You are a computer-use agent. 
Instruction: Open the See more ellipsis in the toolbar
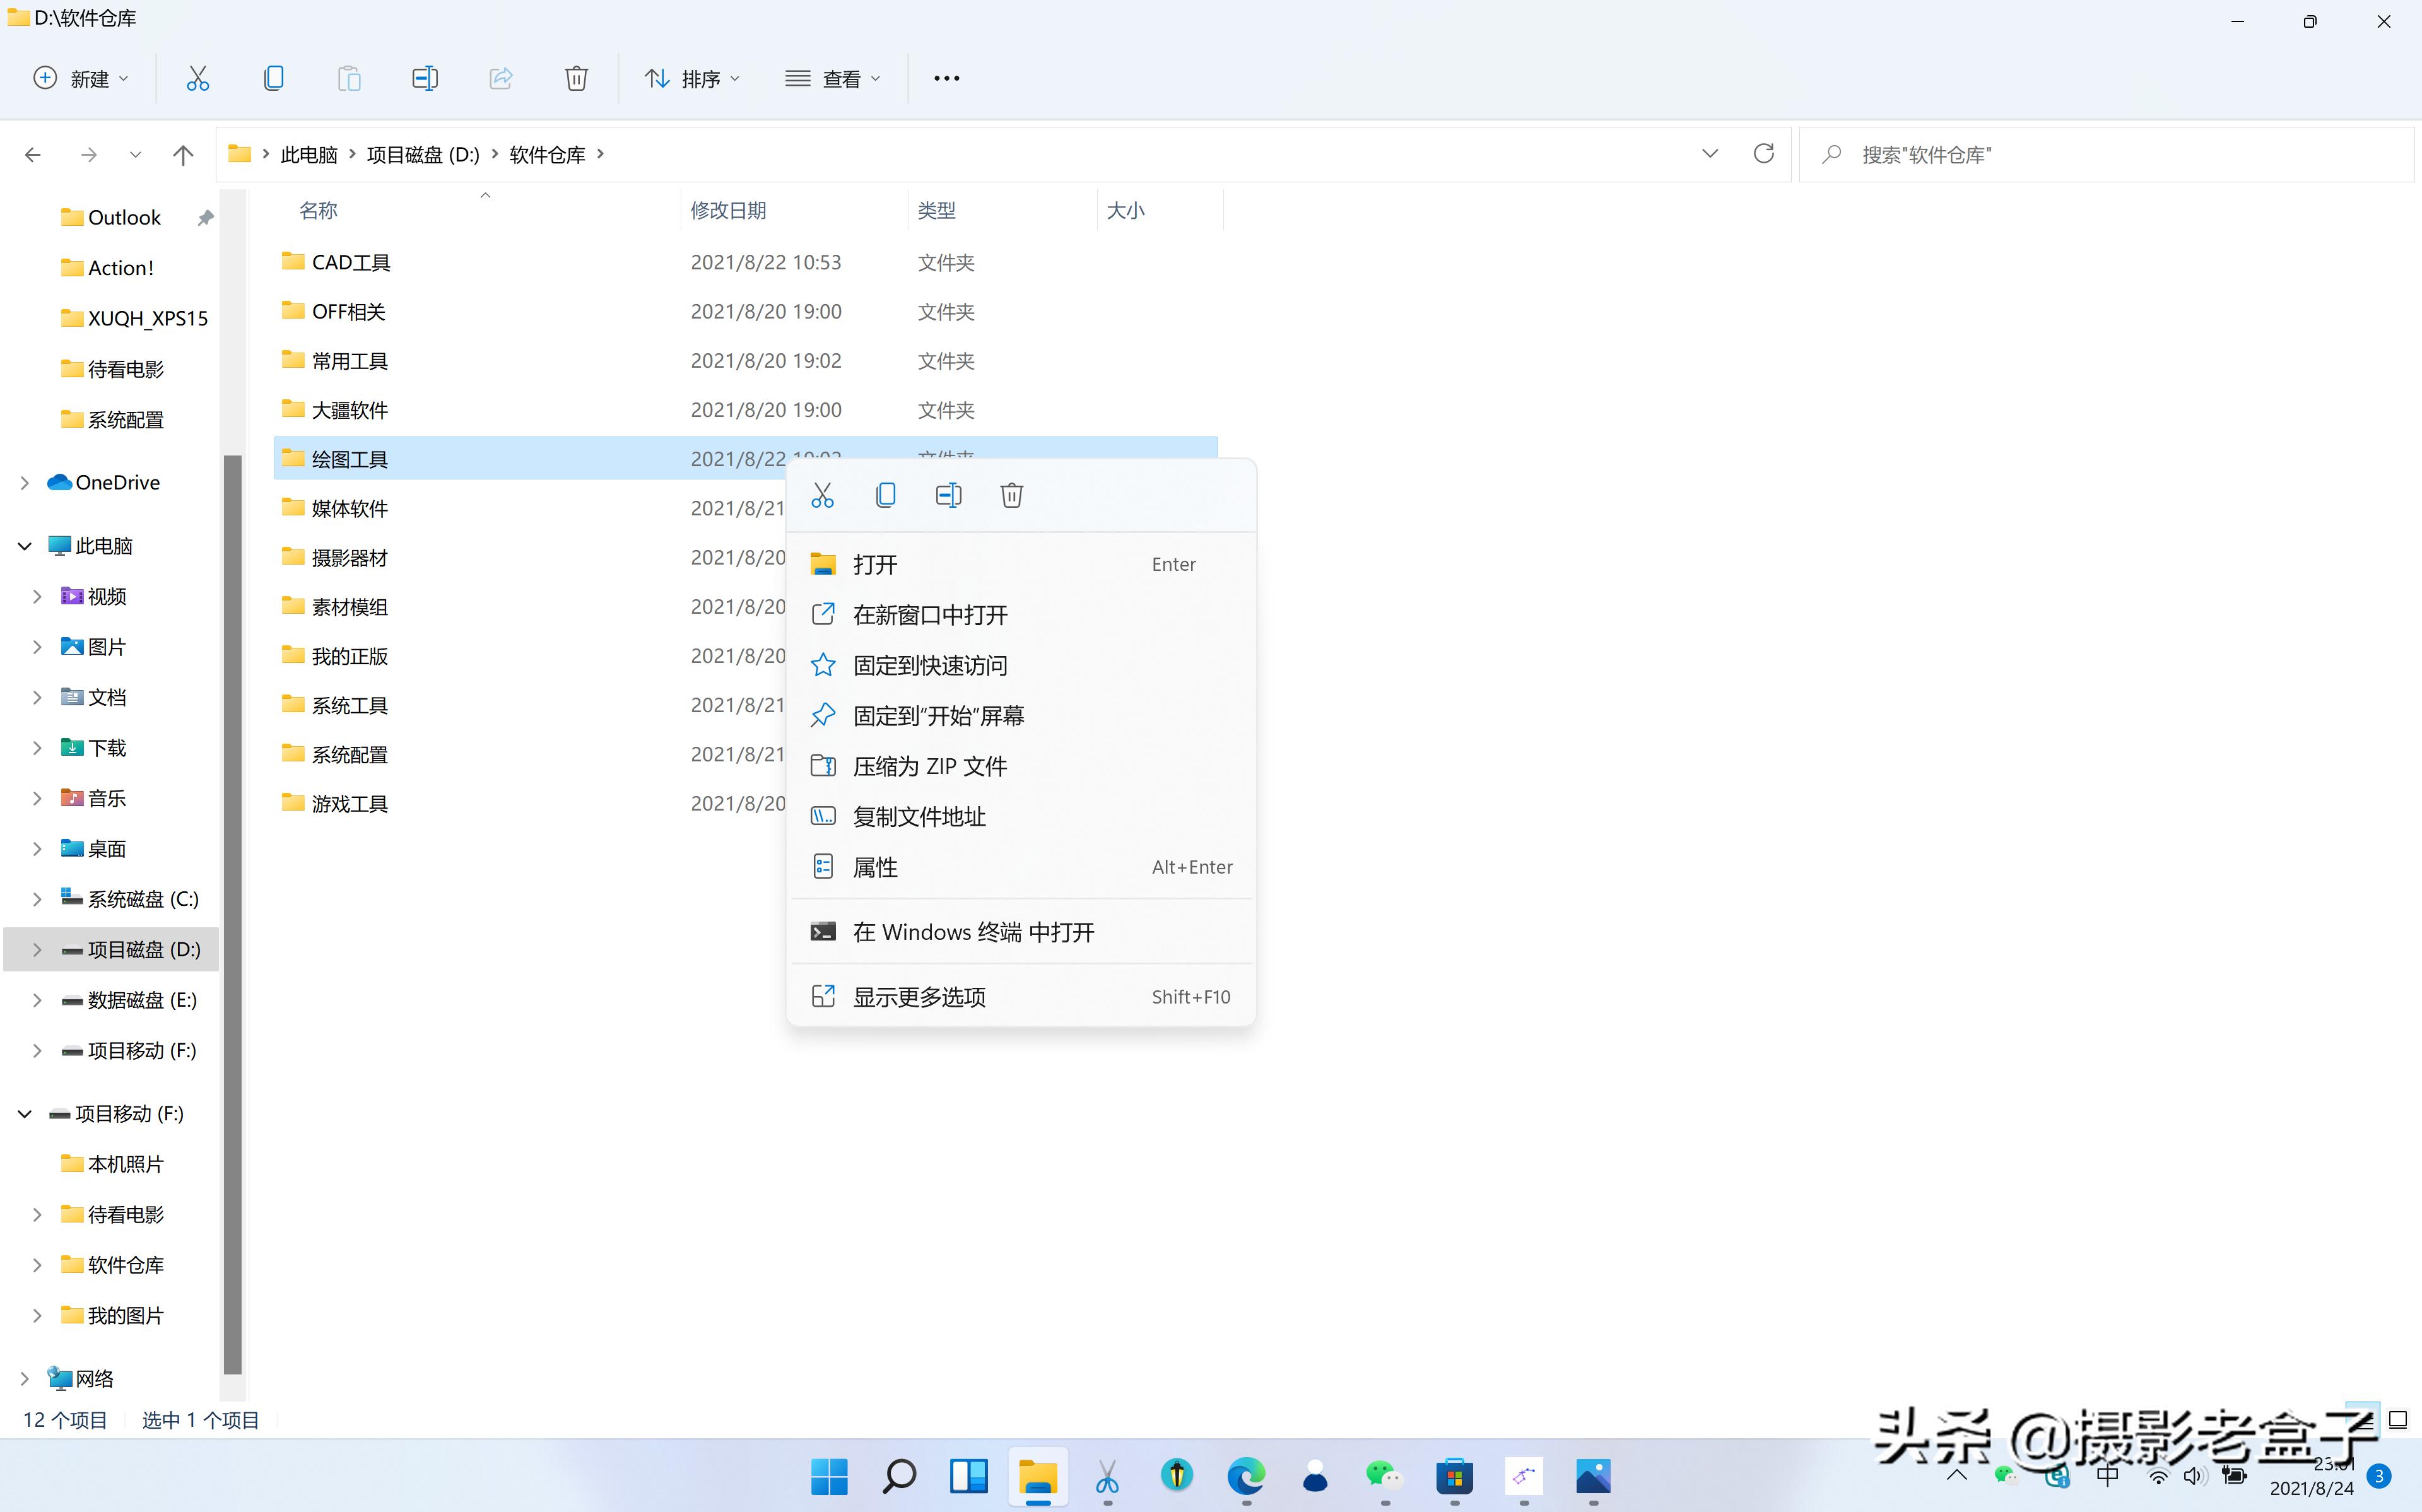[945, 78]
